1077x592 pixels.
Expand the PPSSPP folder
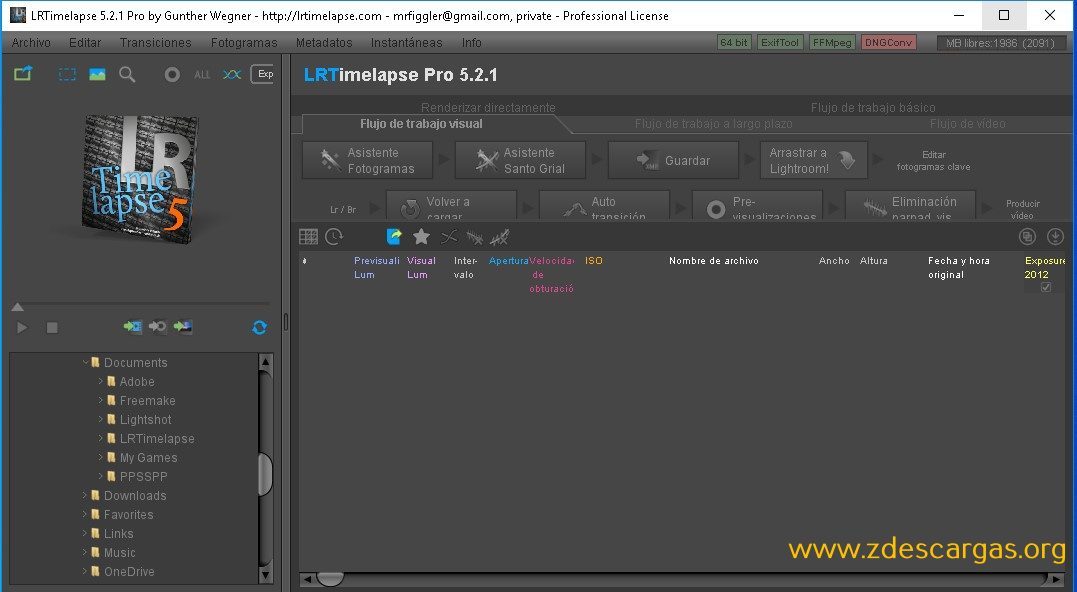click(101, 476)
